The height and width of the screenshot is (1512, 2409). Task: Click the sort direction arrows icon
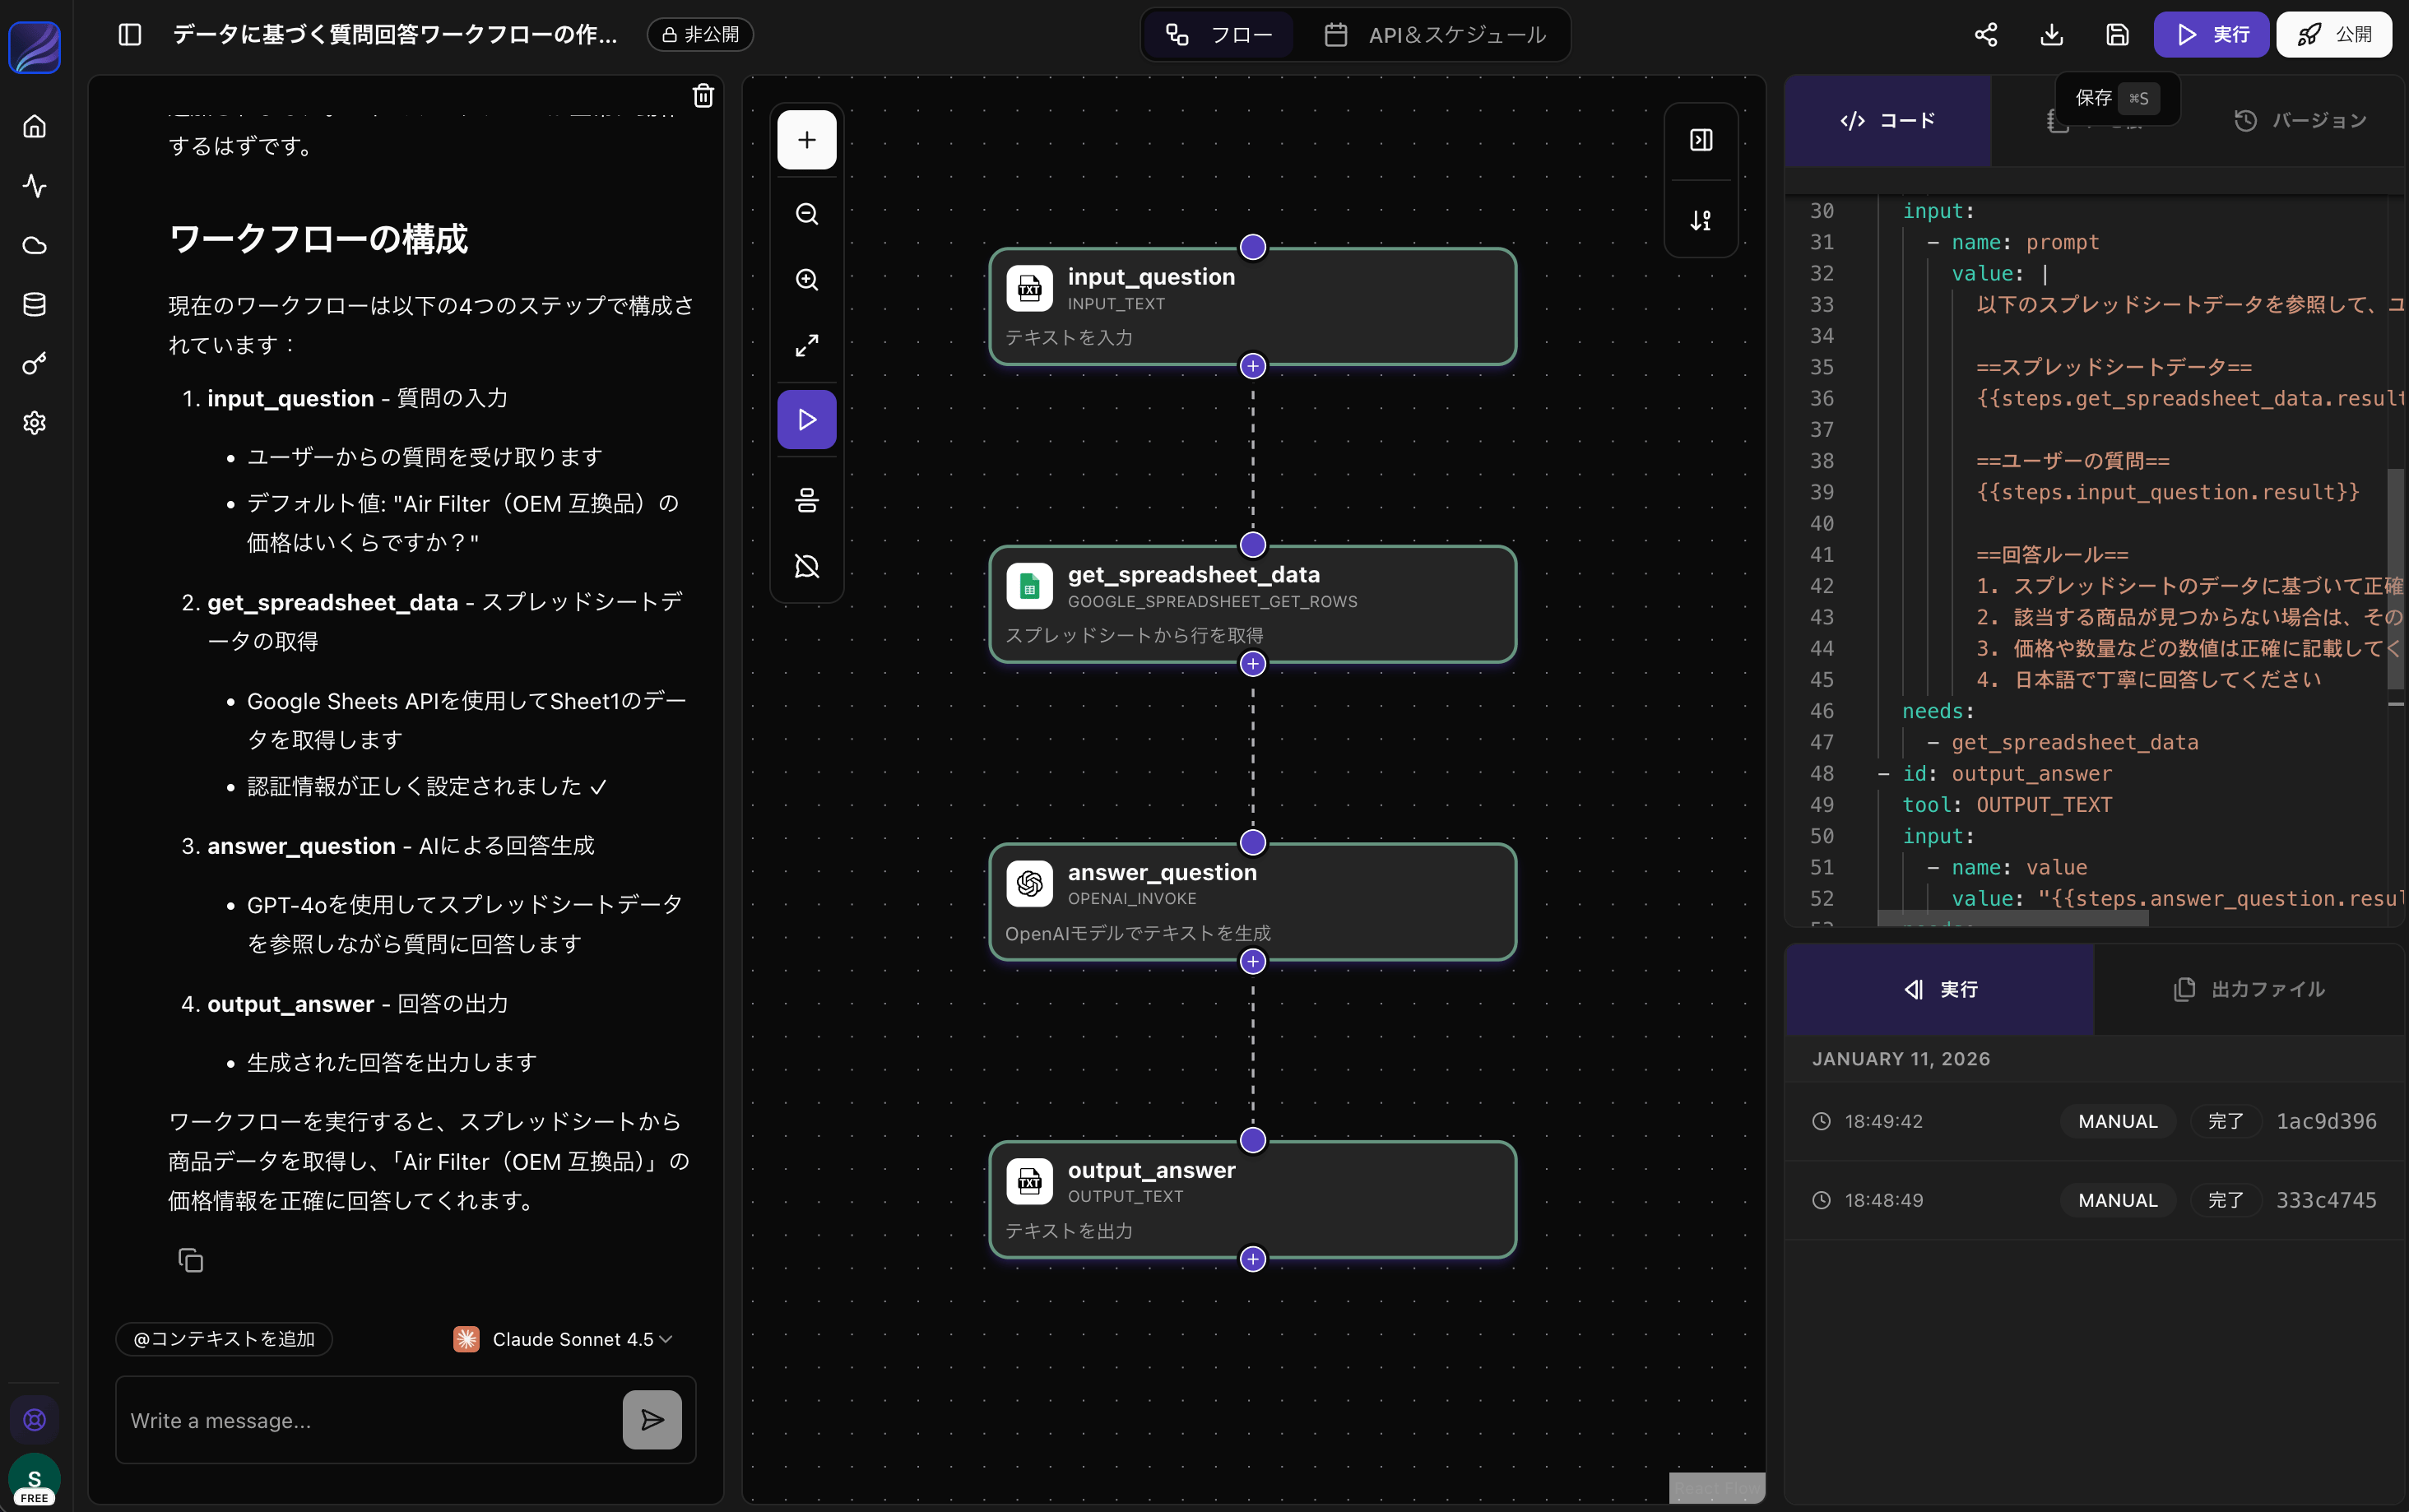1701,220
